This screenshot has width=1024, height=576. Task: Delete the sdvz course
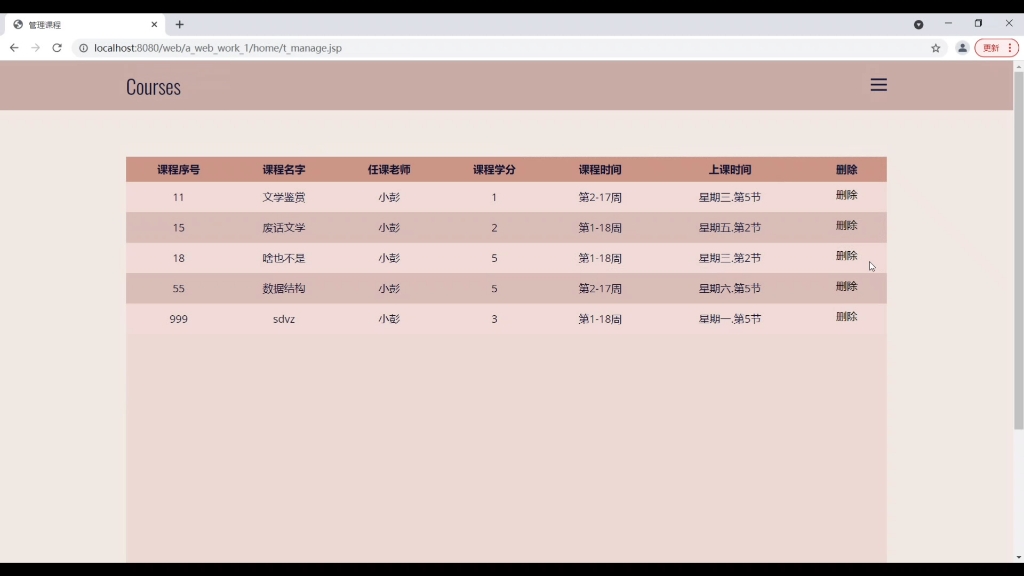[x=846, y=317]
